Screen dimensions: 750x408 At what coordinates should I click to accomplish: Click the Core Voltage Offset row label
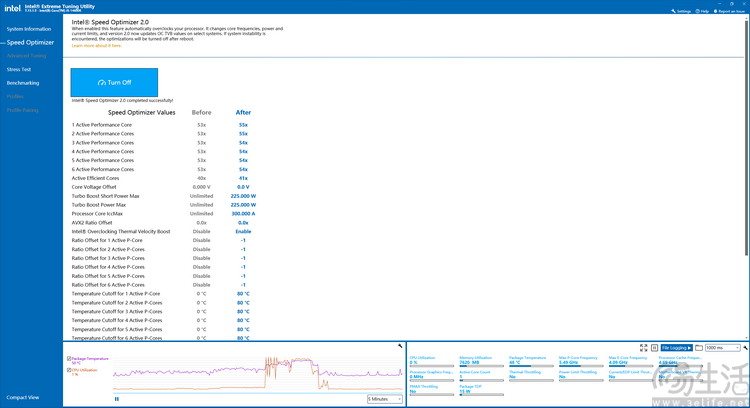[x=94, y=187]
